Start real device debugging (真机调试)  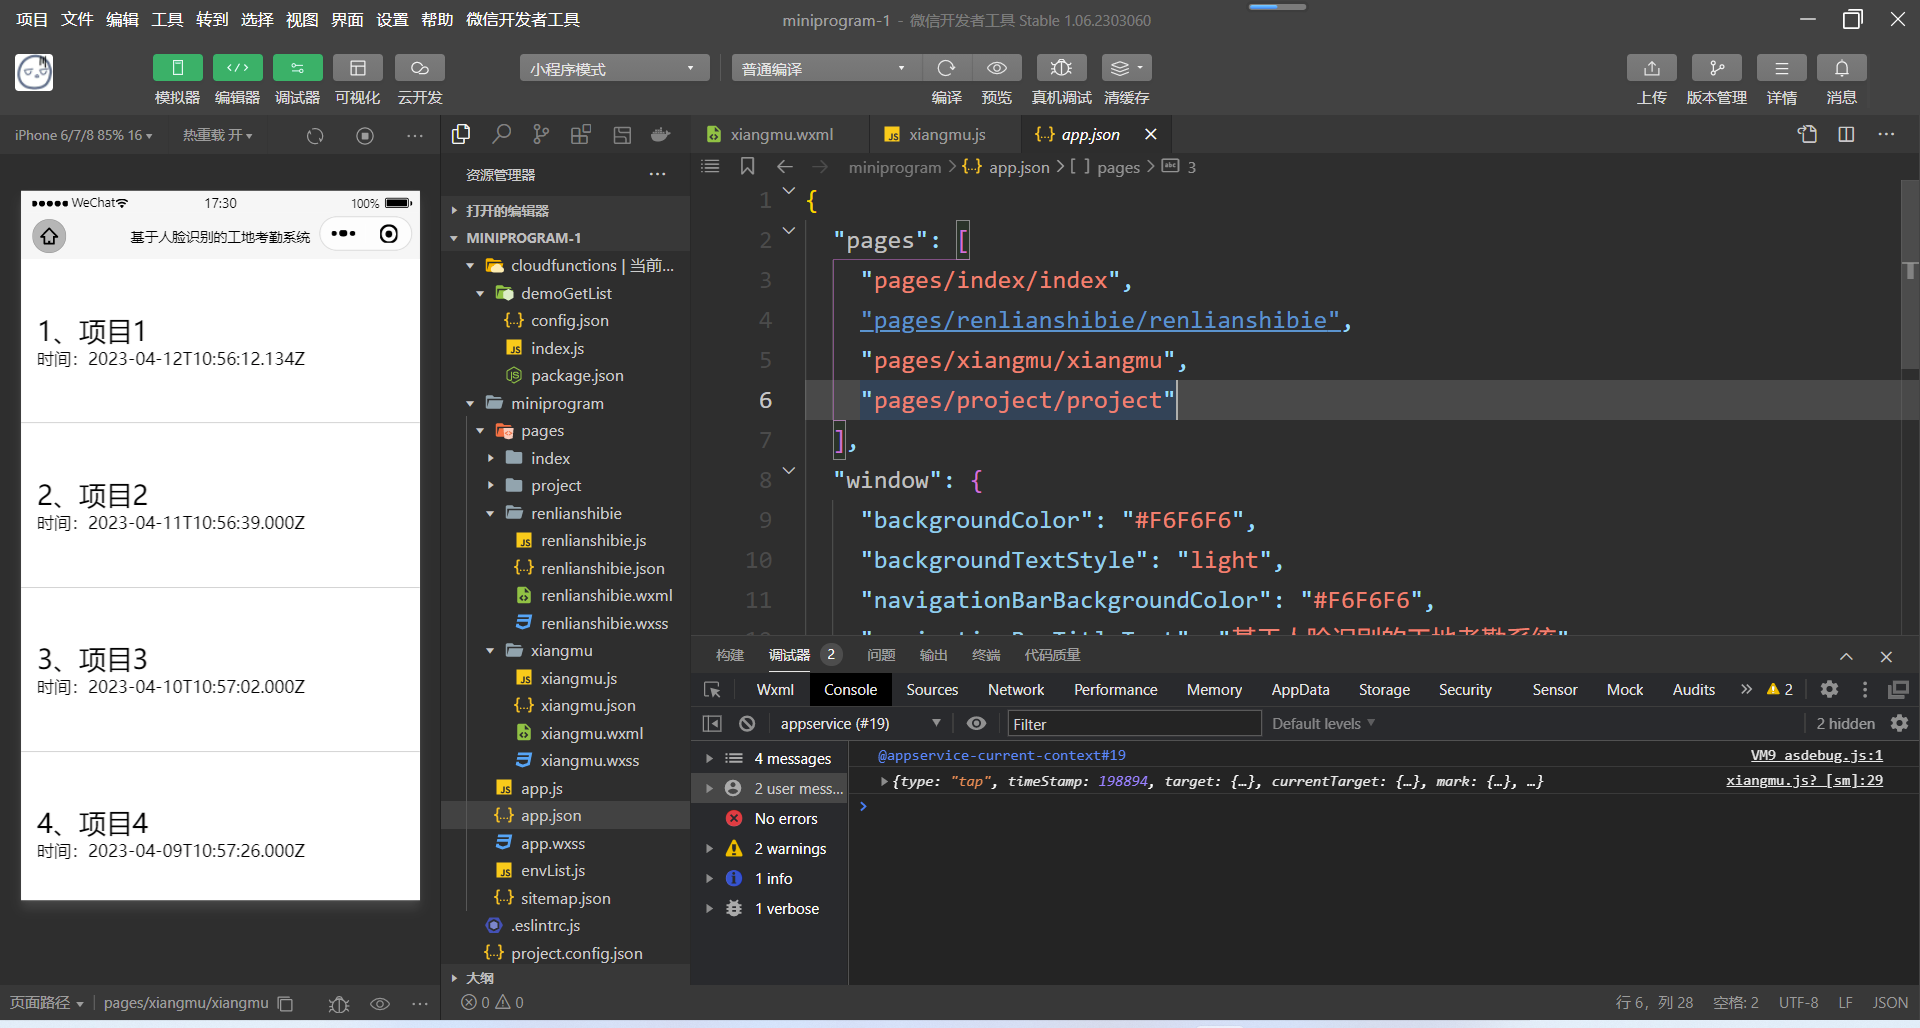(x=1061, y=68)
